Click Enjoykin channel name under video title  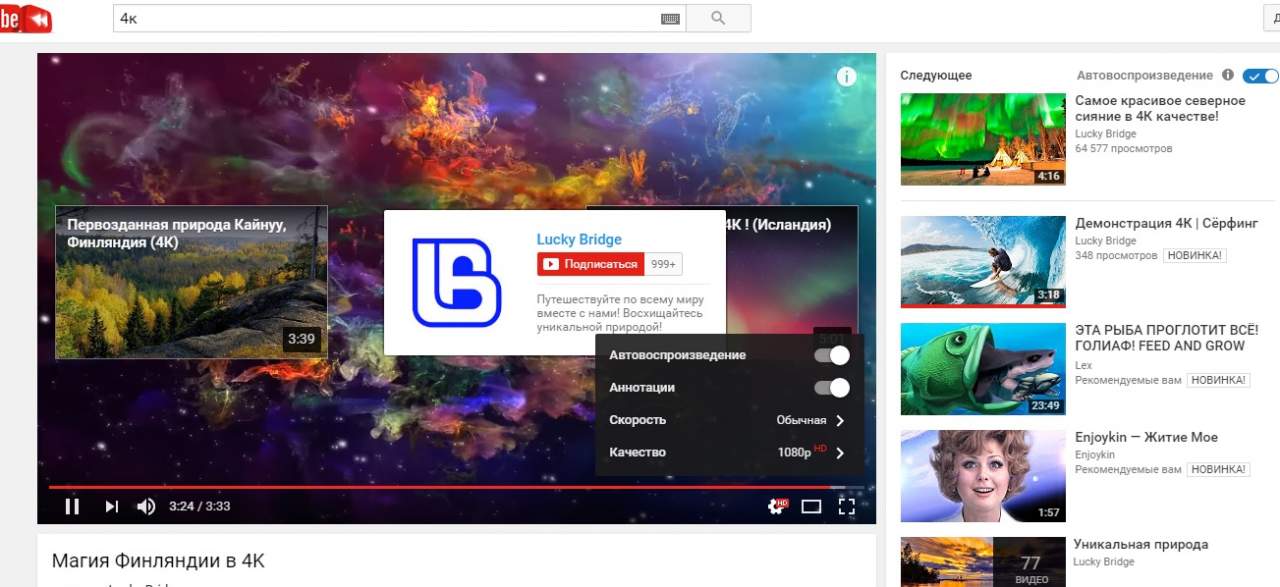click(1095, 455)
